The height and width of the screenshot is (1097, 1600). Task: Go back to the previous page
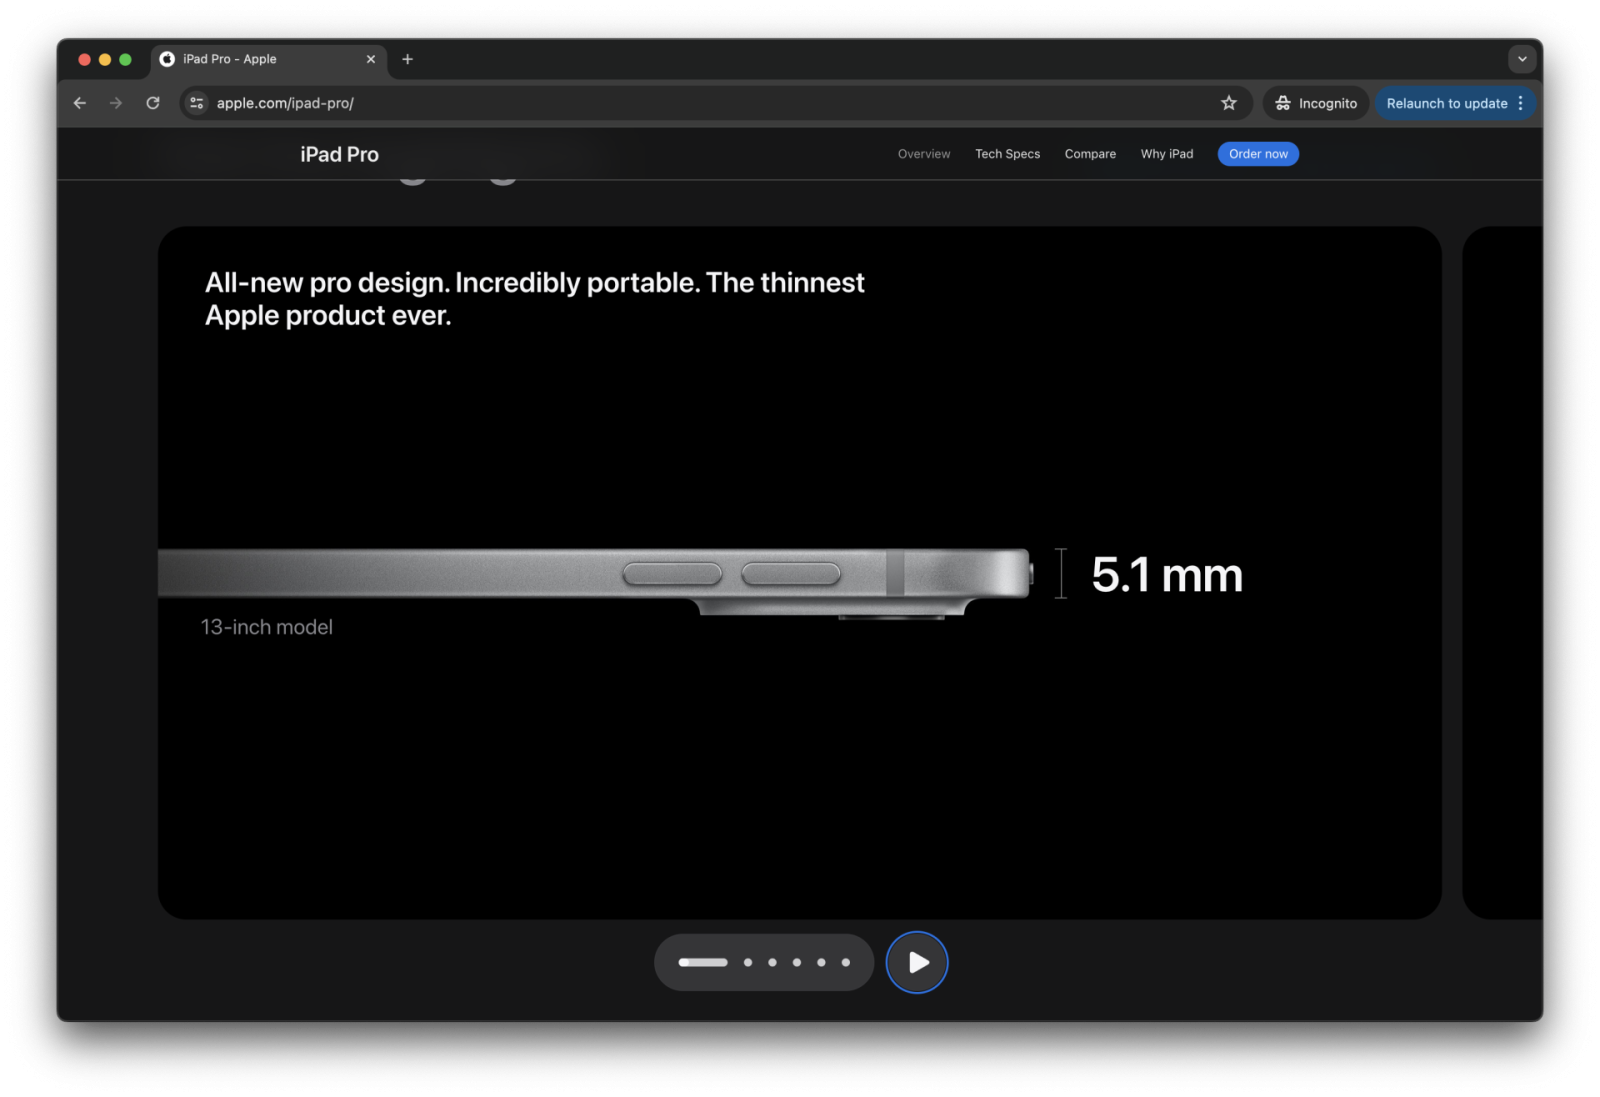pyautogui.click(x=80, y=103)
